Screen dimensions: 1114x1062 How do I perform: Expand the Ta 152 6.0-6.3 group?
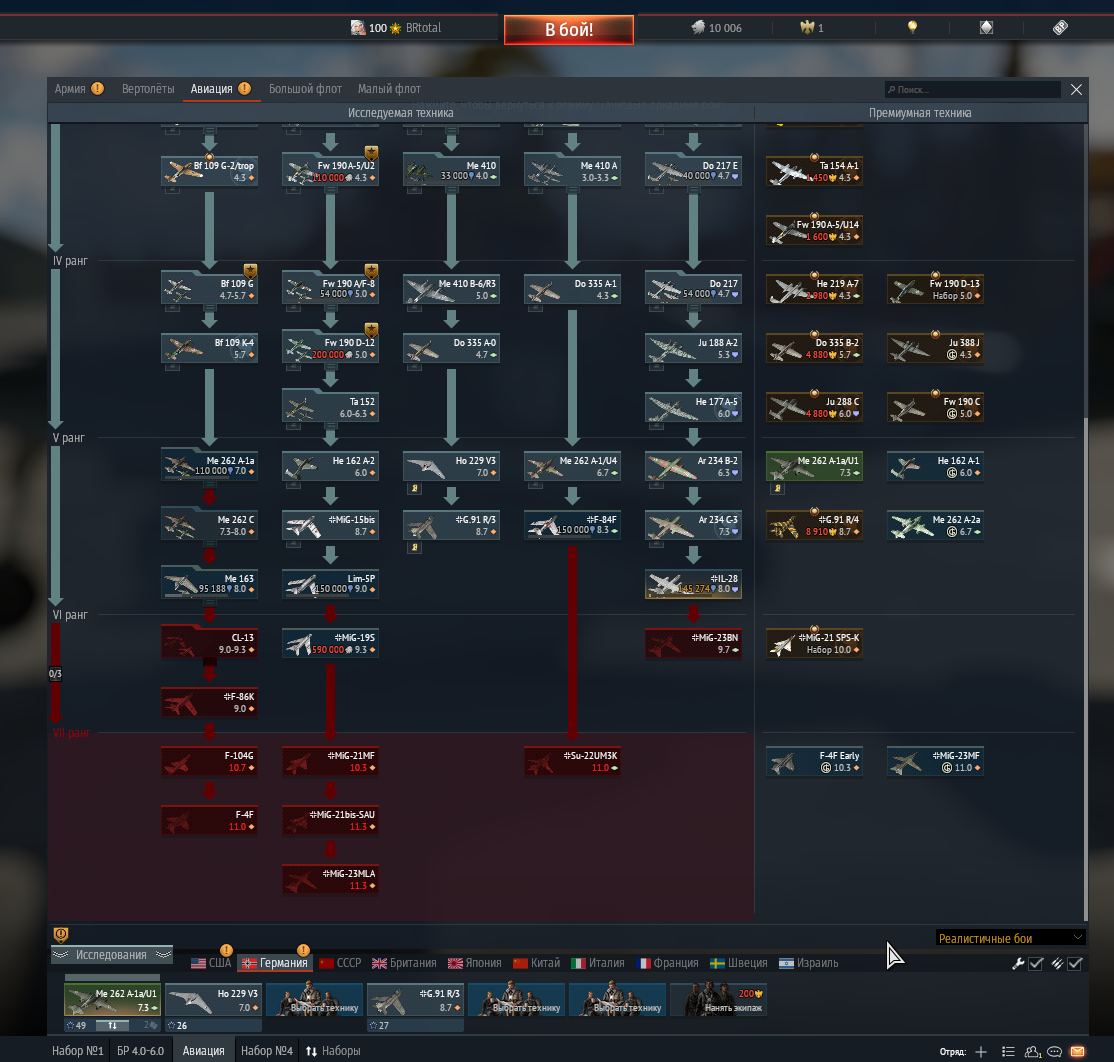(x=330, y=406)
